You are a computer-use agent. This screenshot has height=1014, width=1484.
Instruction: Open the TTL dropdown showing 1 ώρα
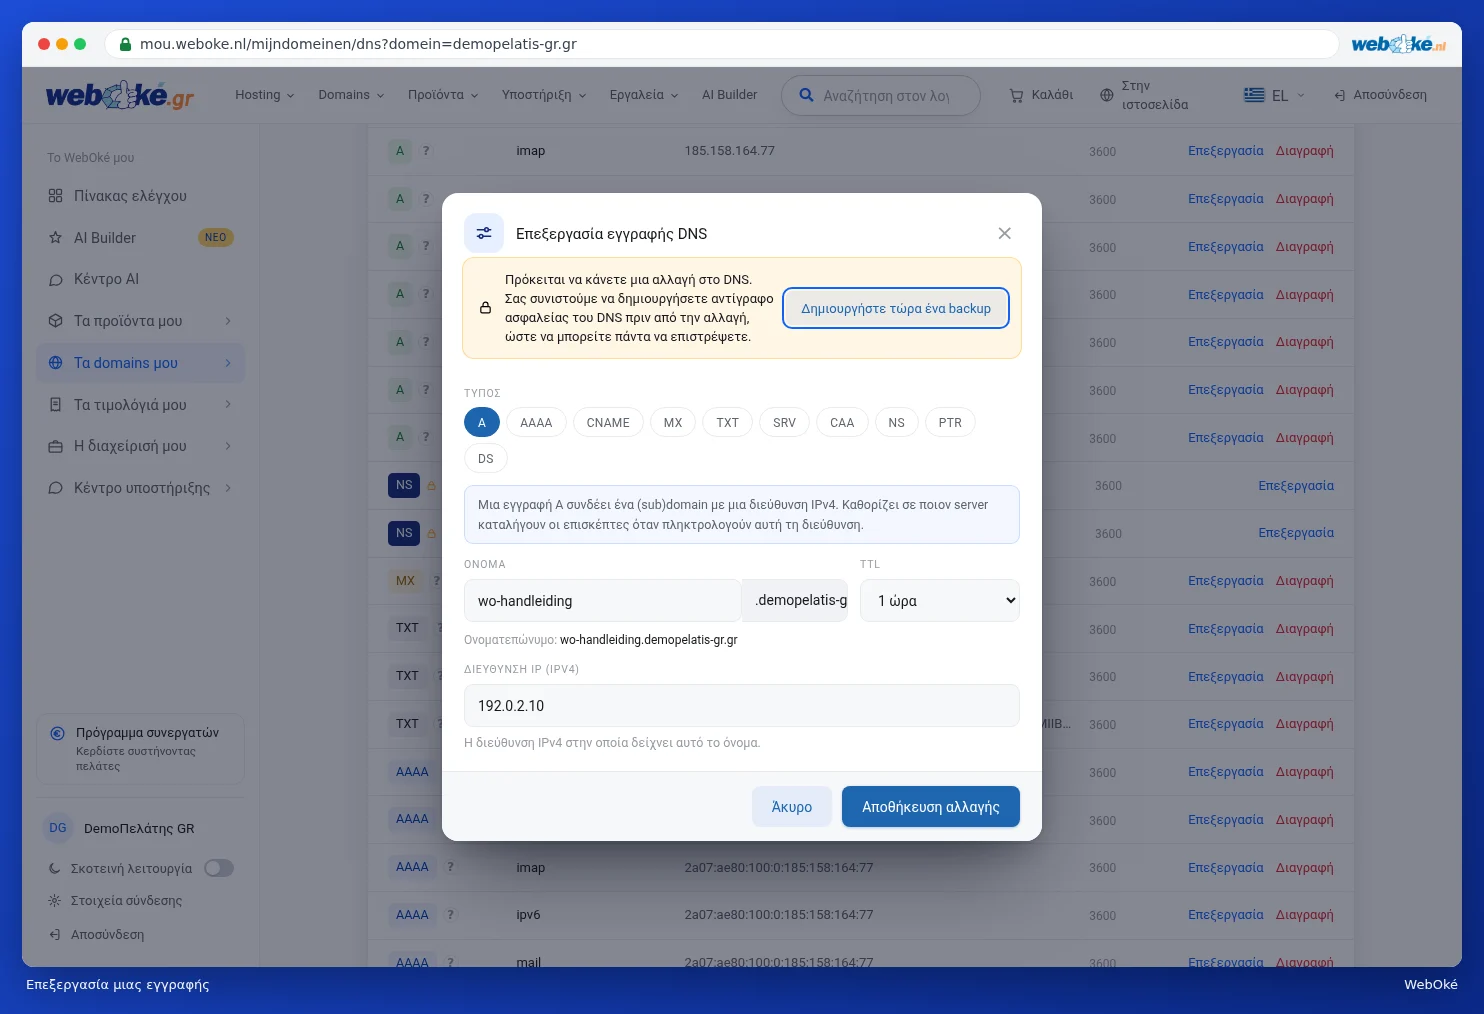[x=940, y=601]
